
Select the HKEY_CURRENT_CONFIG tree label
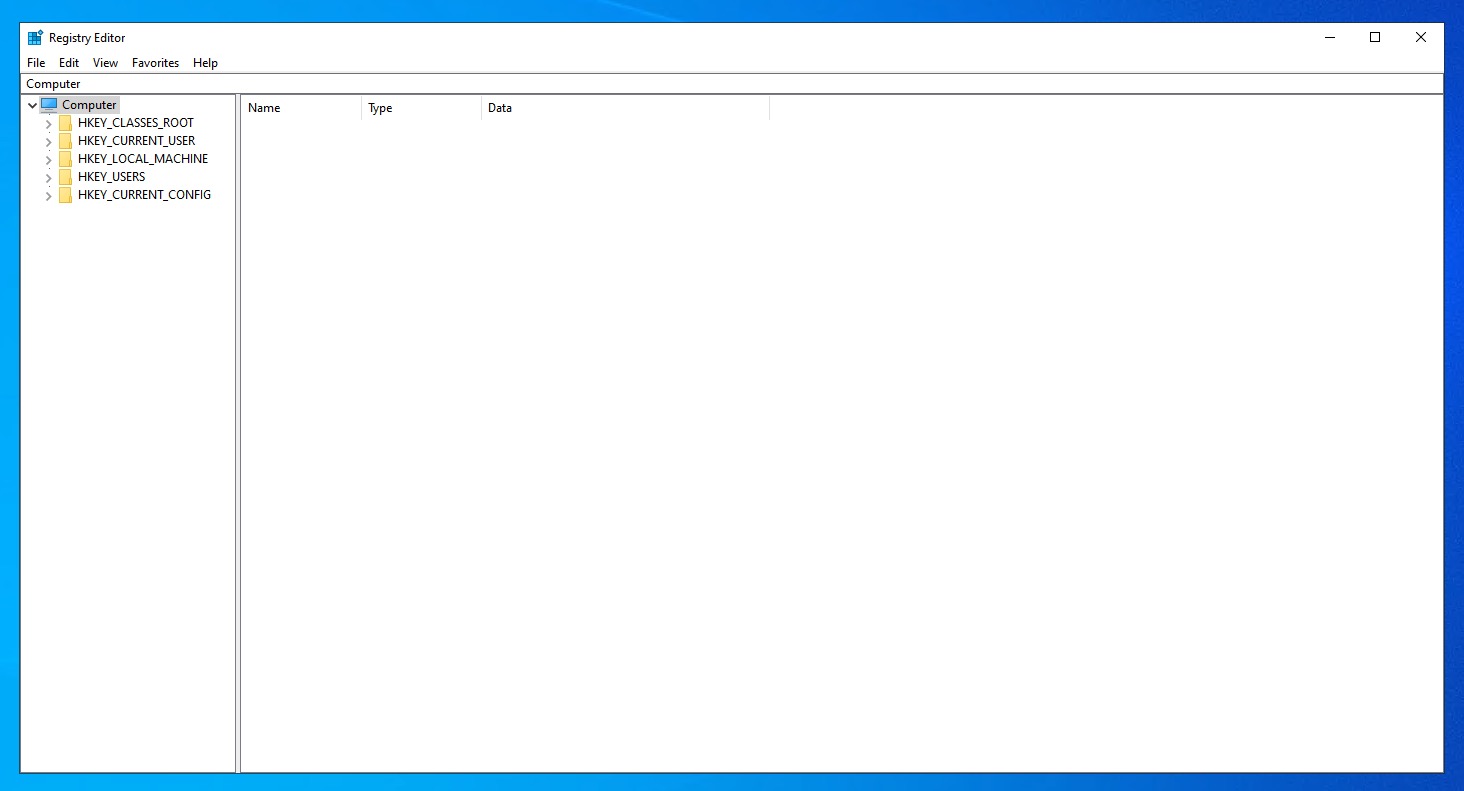(144, 195)
